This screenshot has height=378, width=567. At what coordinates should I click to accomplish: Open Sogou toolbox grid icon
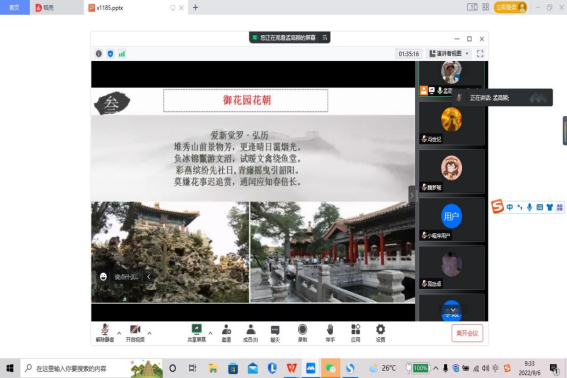[560, 207]
